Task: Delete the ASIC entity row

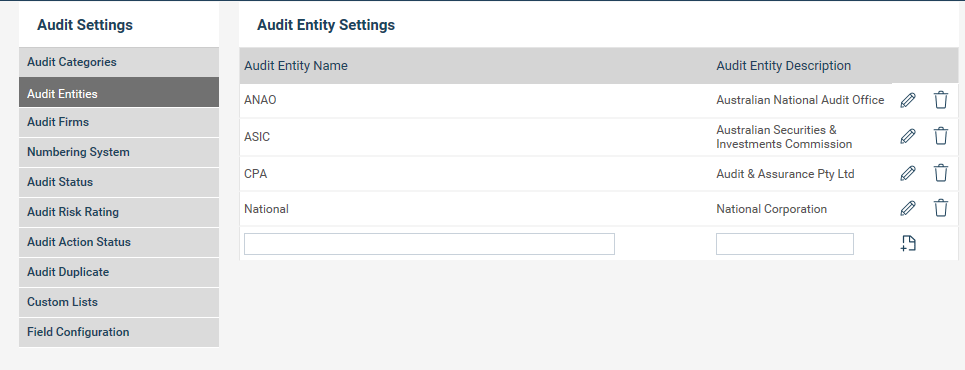Action: [x=941, y=135]
